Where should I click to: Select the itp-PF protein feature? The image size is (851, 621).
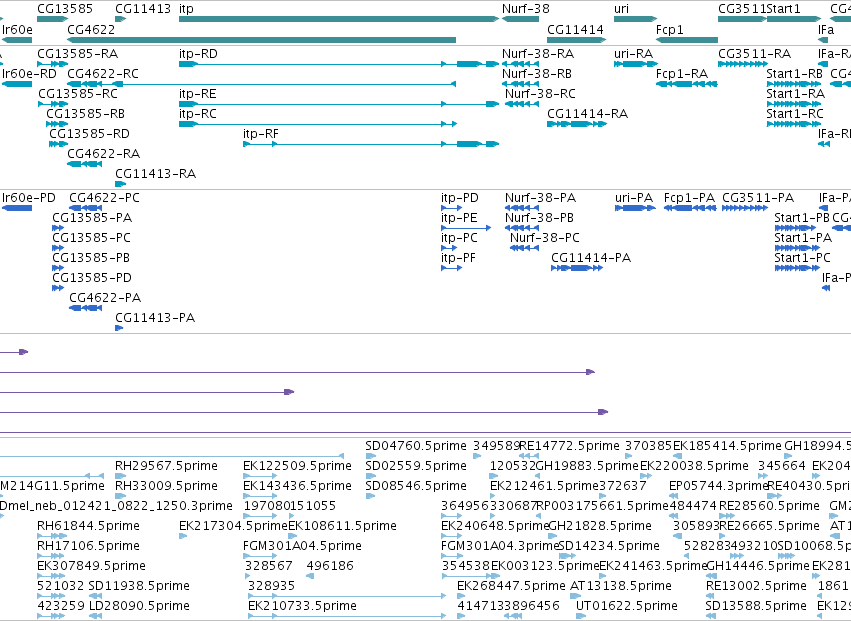point(452,268)
